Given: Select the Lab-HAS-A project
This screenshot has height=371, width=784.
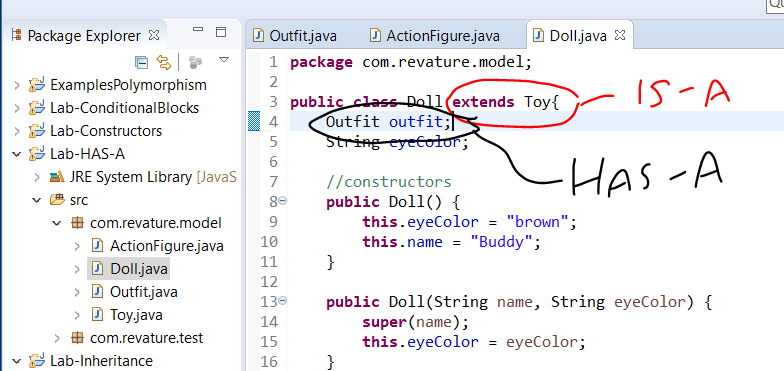Looking at the screenshot, I should click(x=88, y=154).
